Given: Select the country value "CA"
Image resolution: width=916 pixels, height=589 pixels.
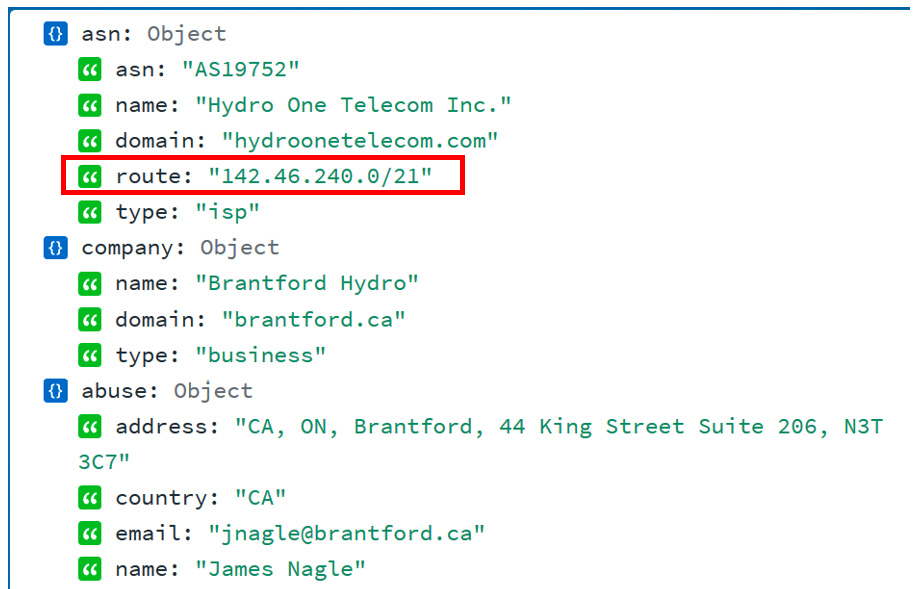Looking at the screenshot, I should [261, 498].
